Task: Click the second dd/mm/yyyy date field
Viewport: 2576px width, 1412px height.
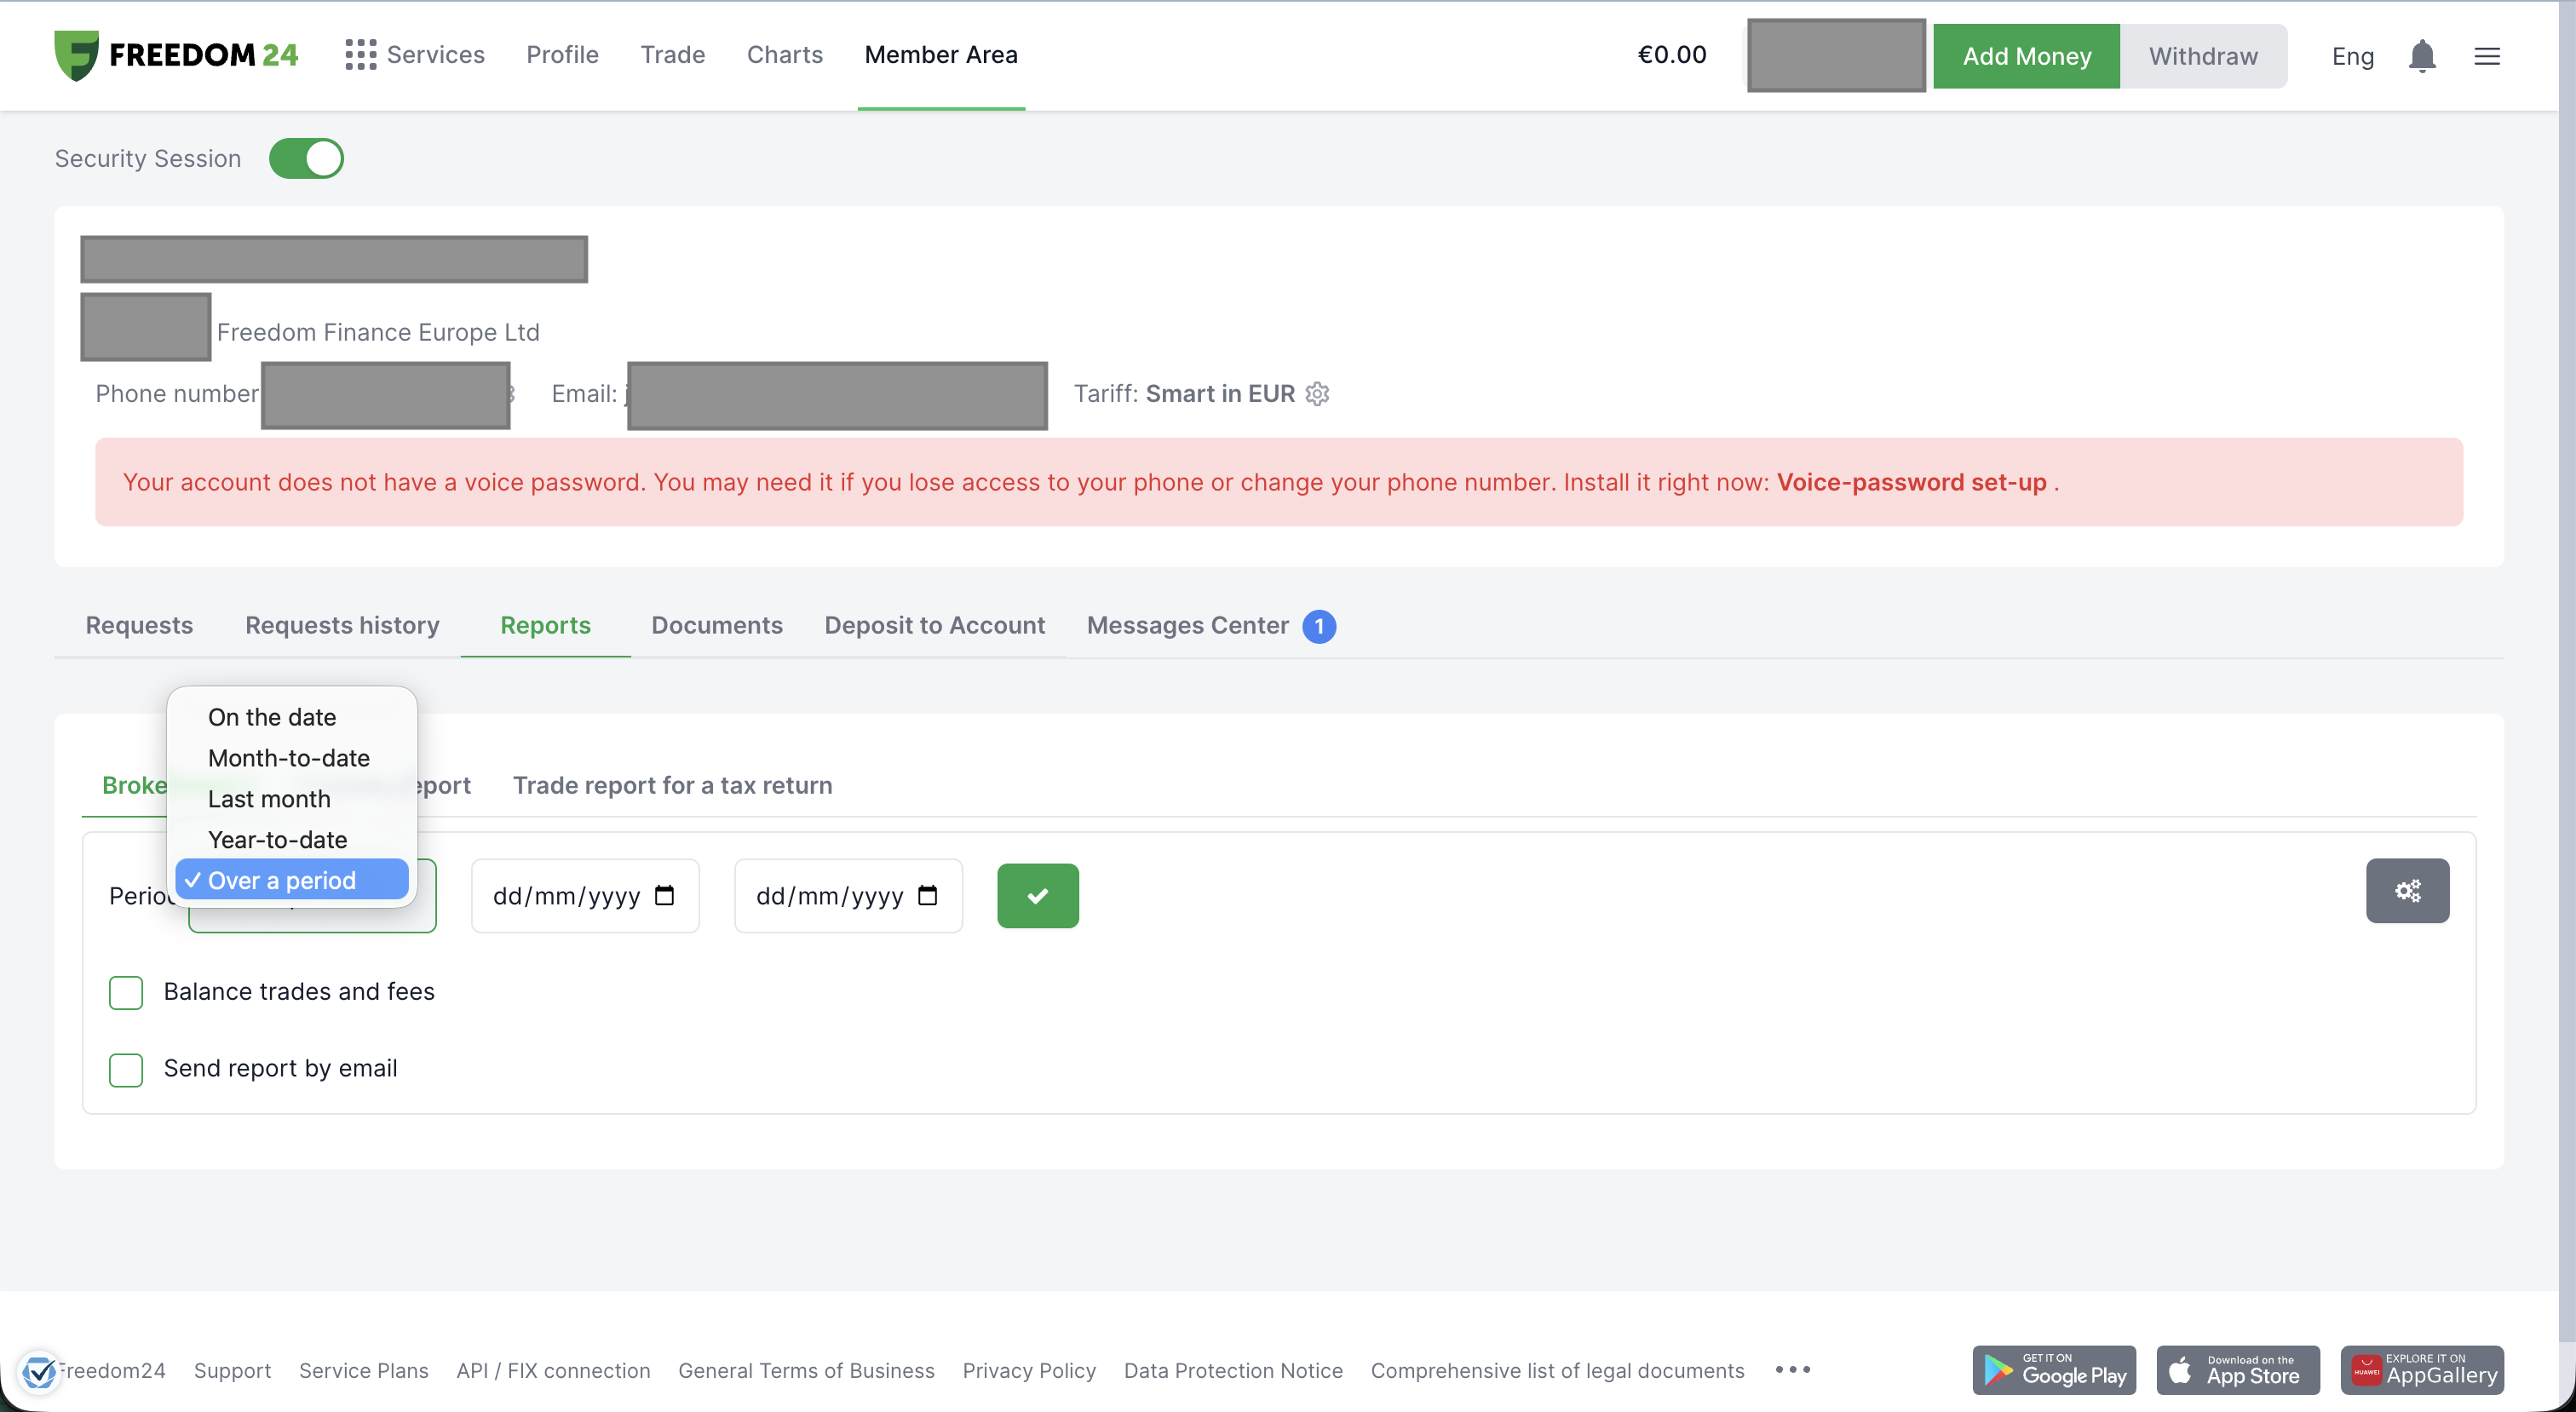Action: 848,895
